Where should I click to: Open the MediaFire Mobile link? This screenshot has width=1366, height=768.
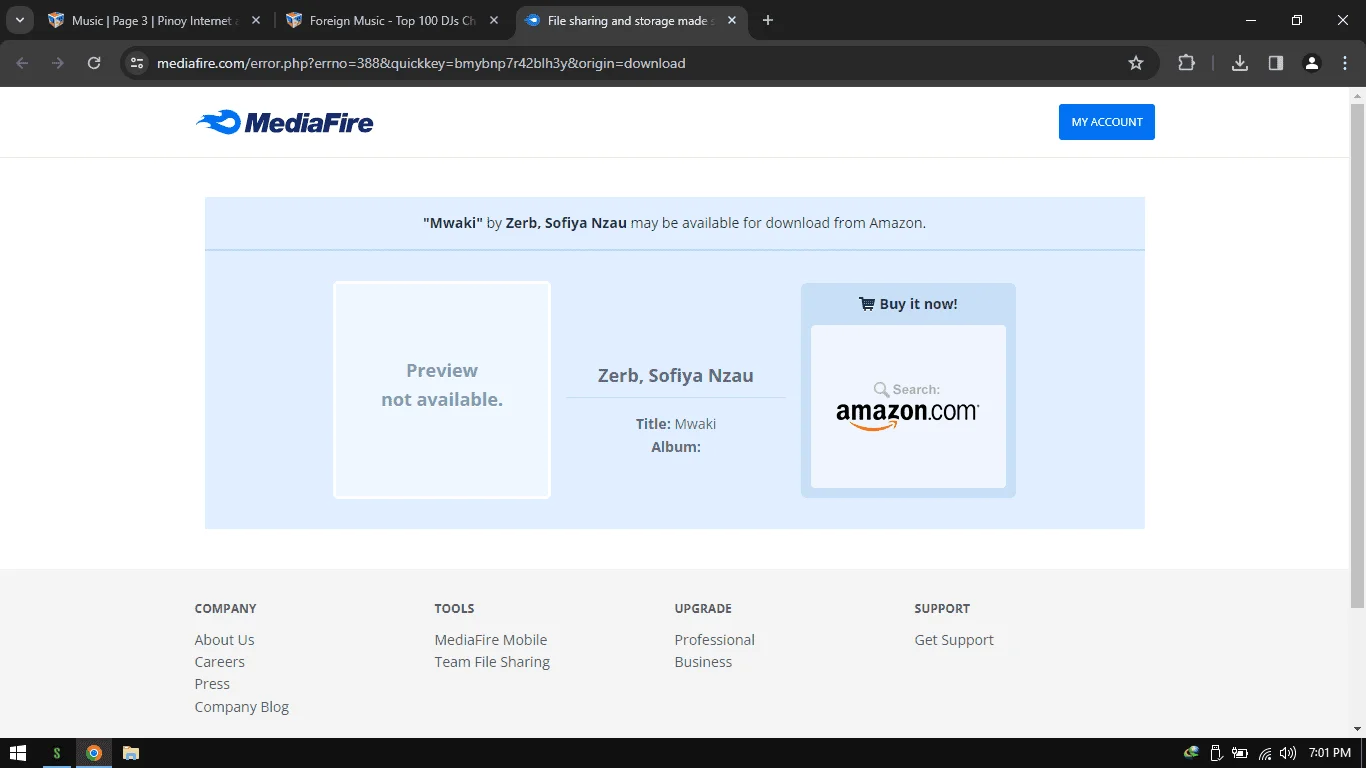click(491, 640)
